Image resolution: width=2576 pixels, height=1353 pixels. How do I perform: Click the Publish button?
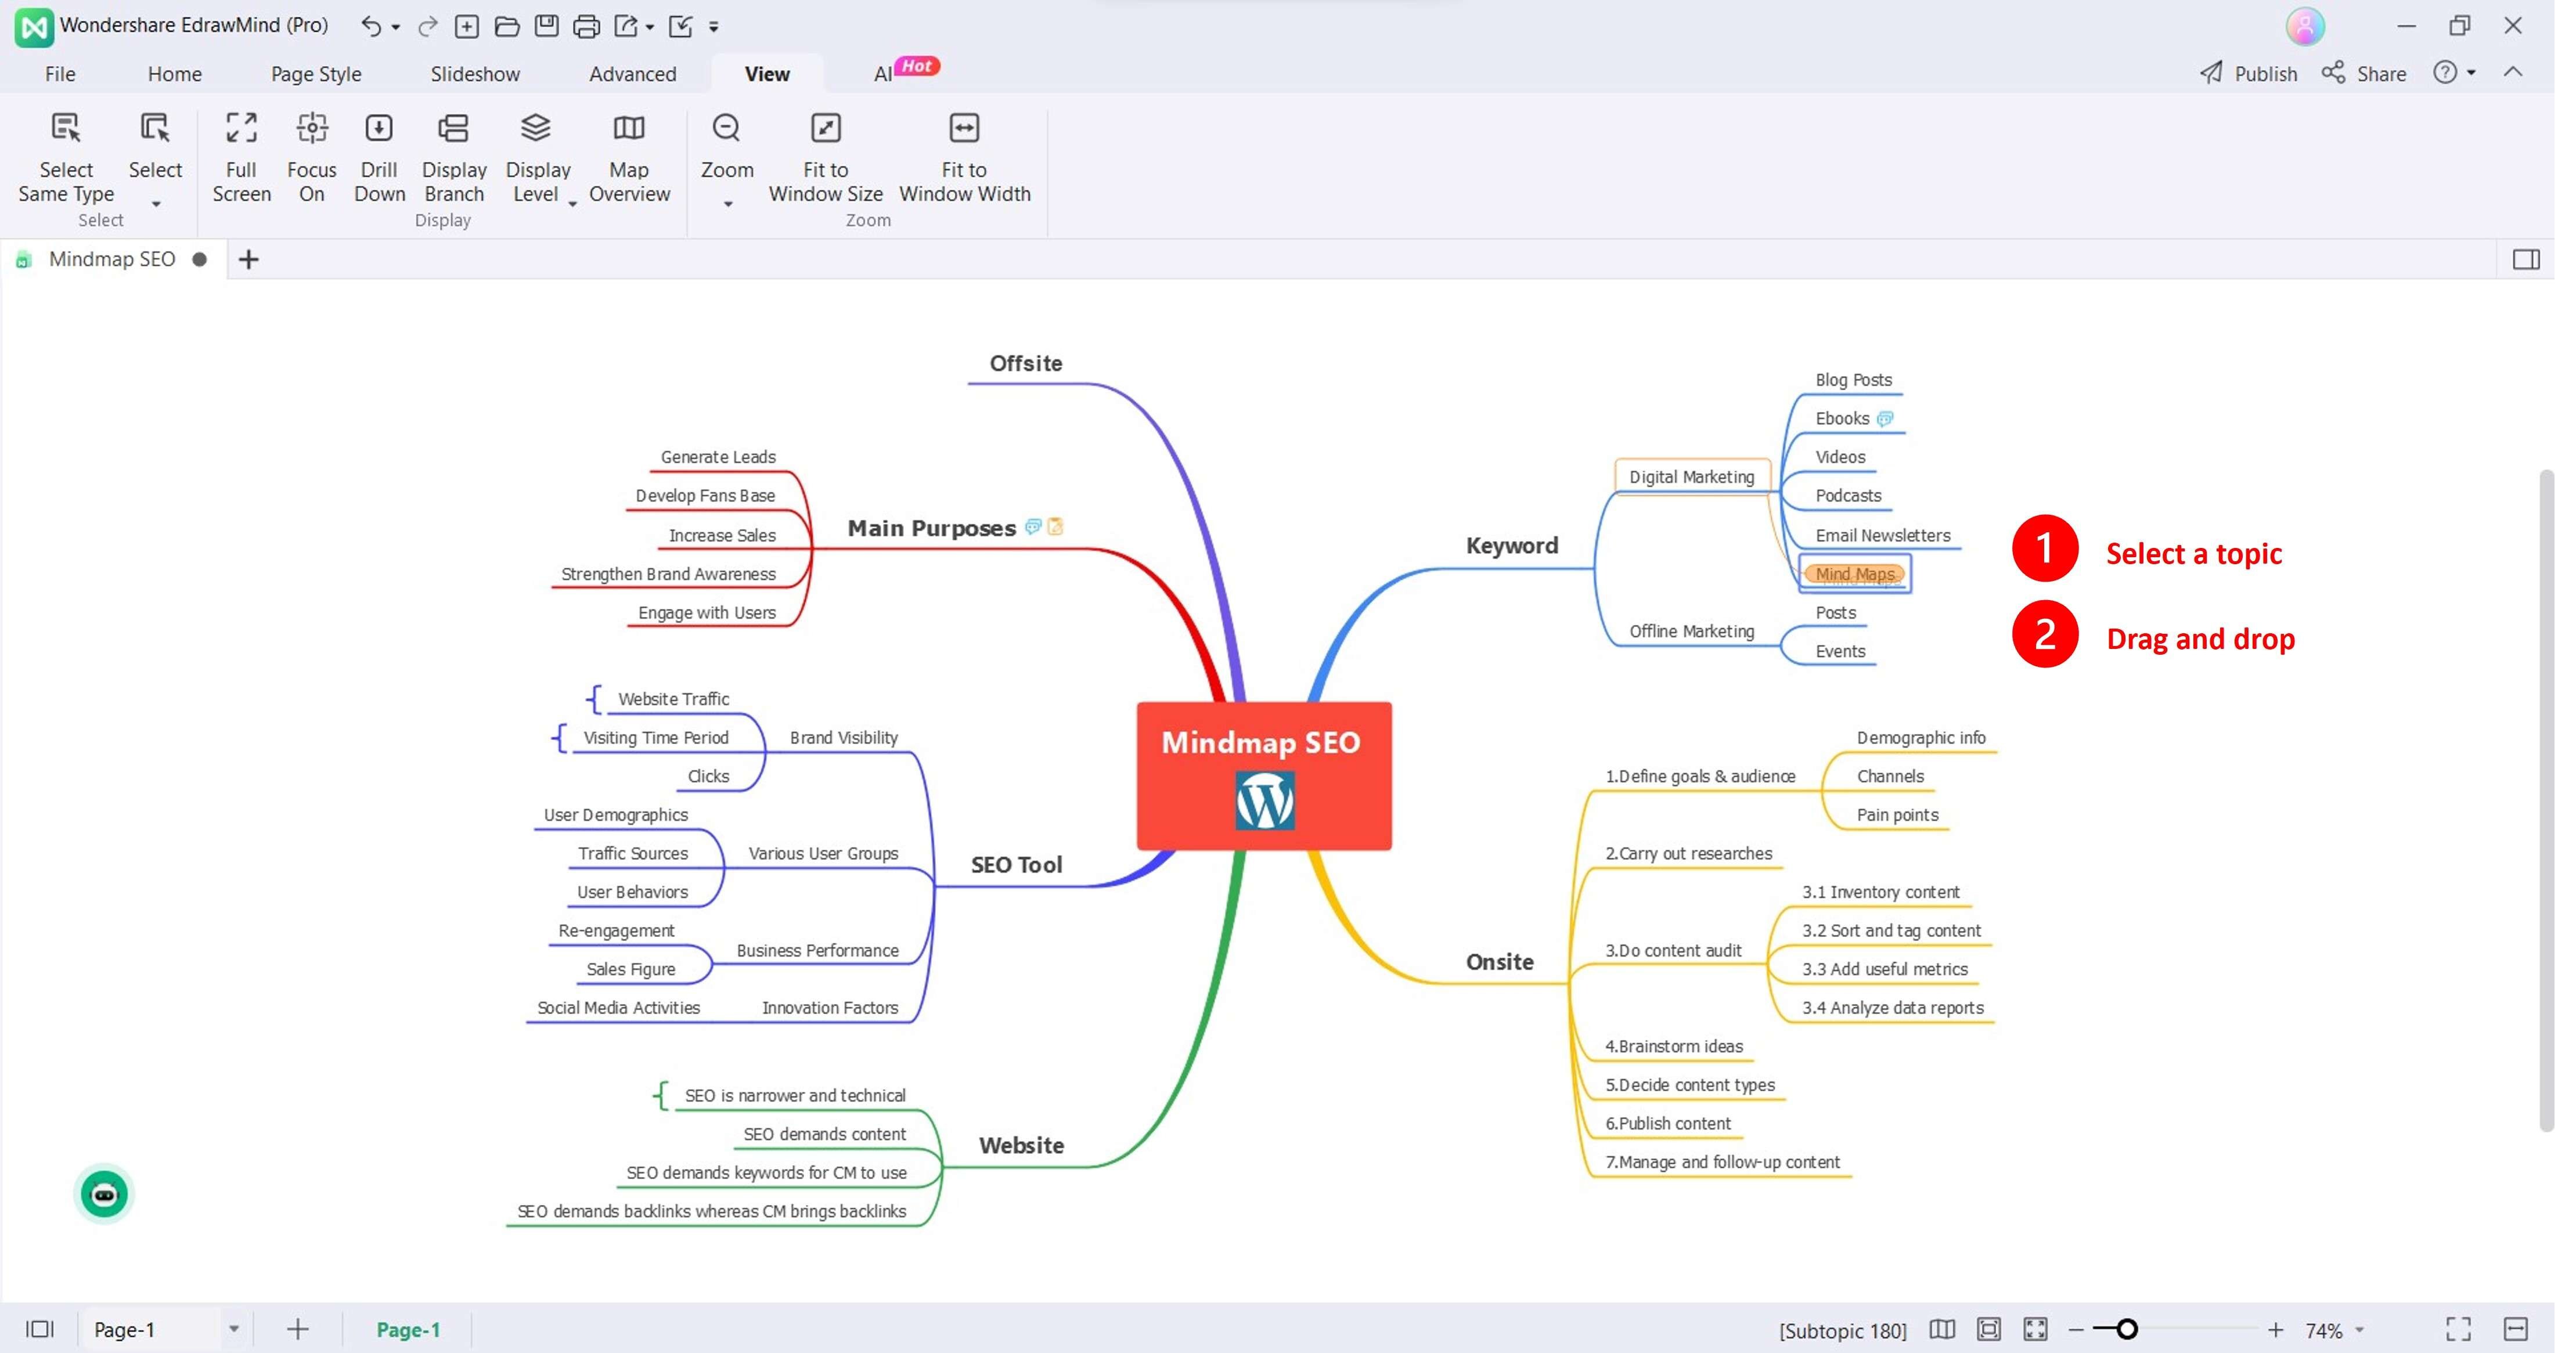(2249, 74)
